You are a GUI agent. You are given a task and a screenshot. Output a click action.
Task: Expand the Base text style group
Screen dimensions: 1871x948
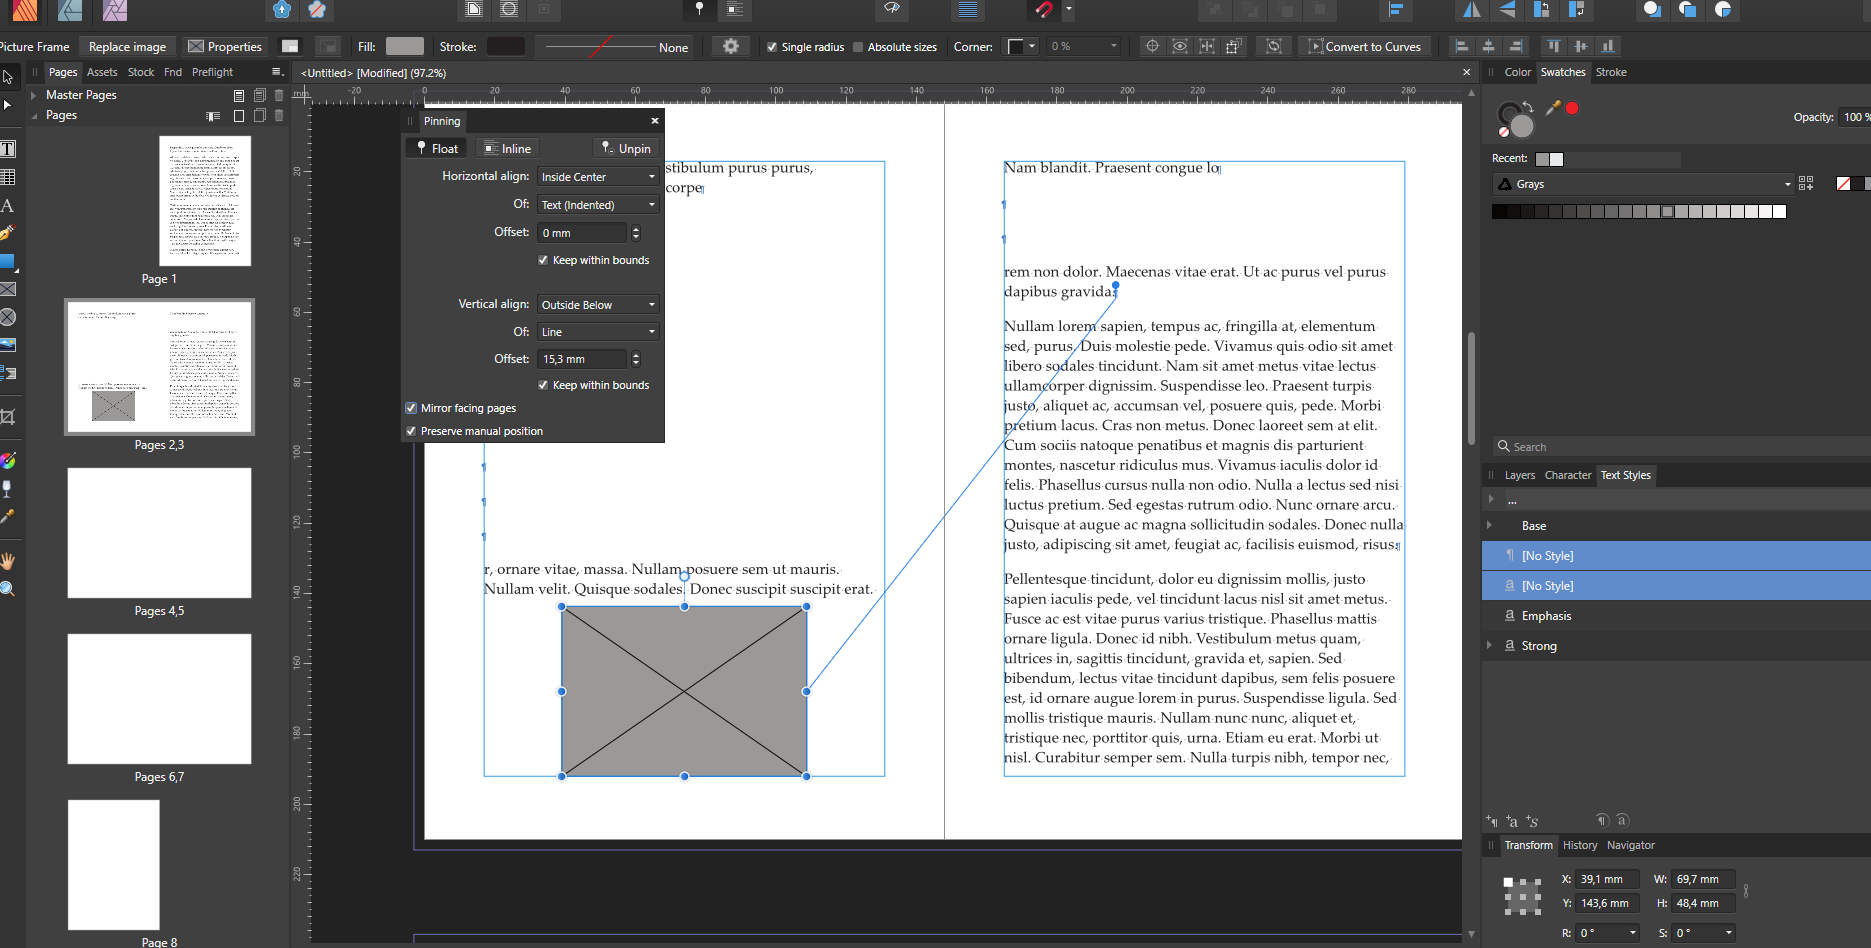1490,525
